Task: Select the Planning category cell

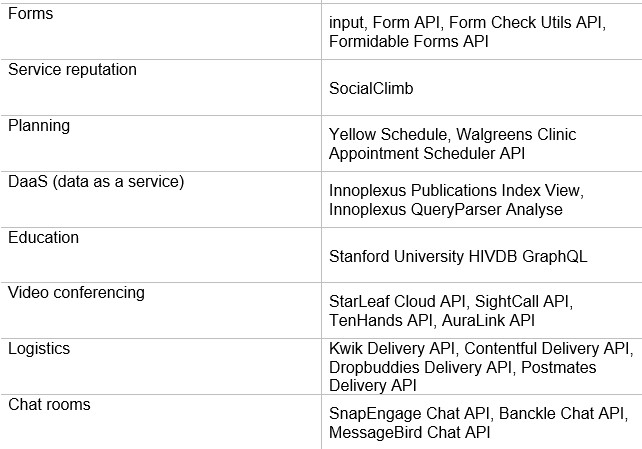Action: (39, 126)
